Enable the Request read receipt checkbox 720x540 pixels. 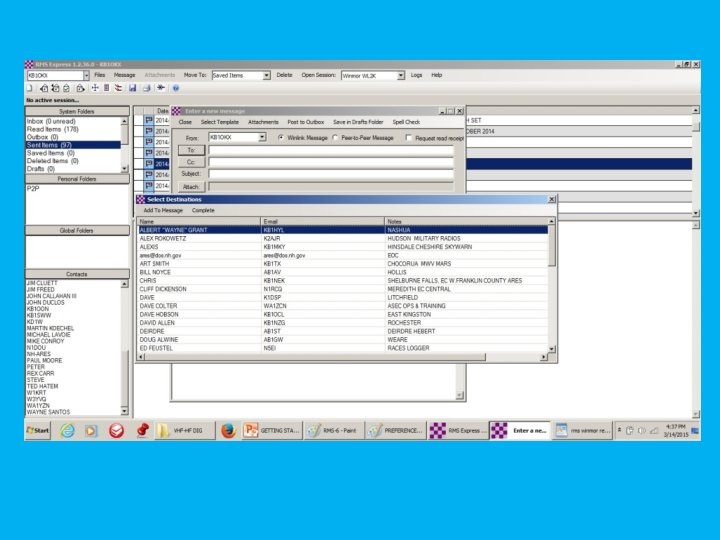pyautogui.click(x=409, y=138)
